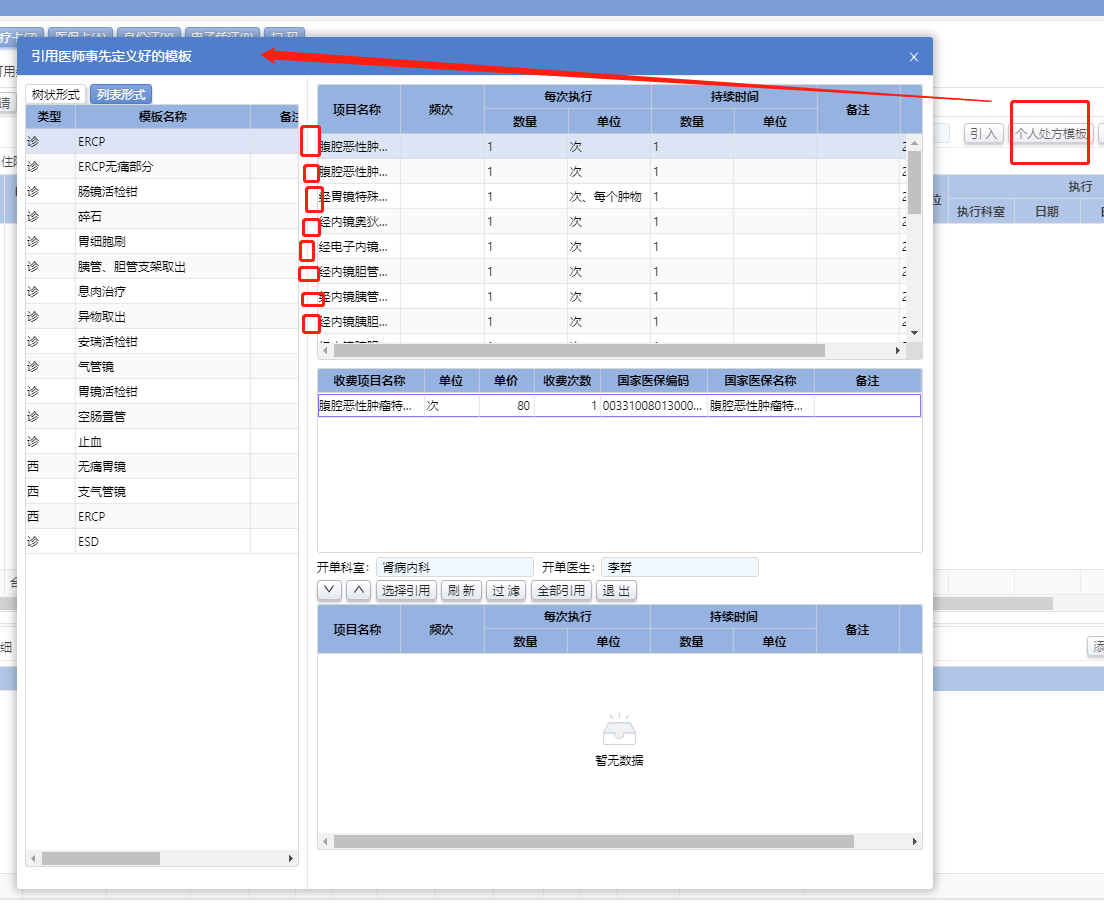Click the 频次 header in upper table
The width and height of the screenshot is (1104, 903).
(441, 110)
